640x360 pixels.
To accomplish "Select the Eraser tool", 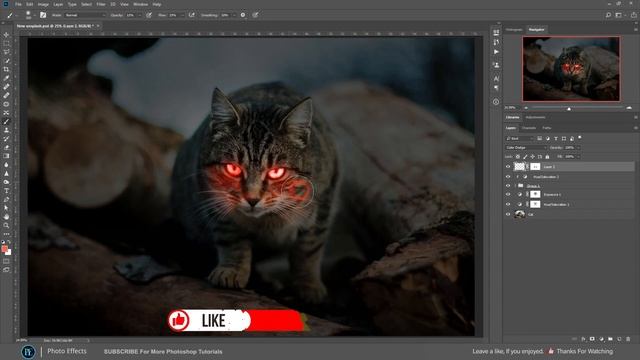I will pos(6,147).
